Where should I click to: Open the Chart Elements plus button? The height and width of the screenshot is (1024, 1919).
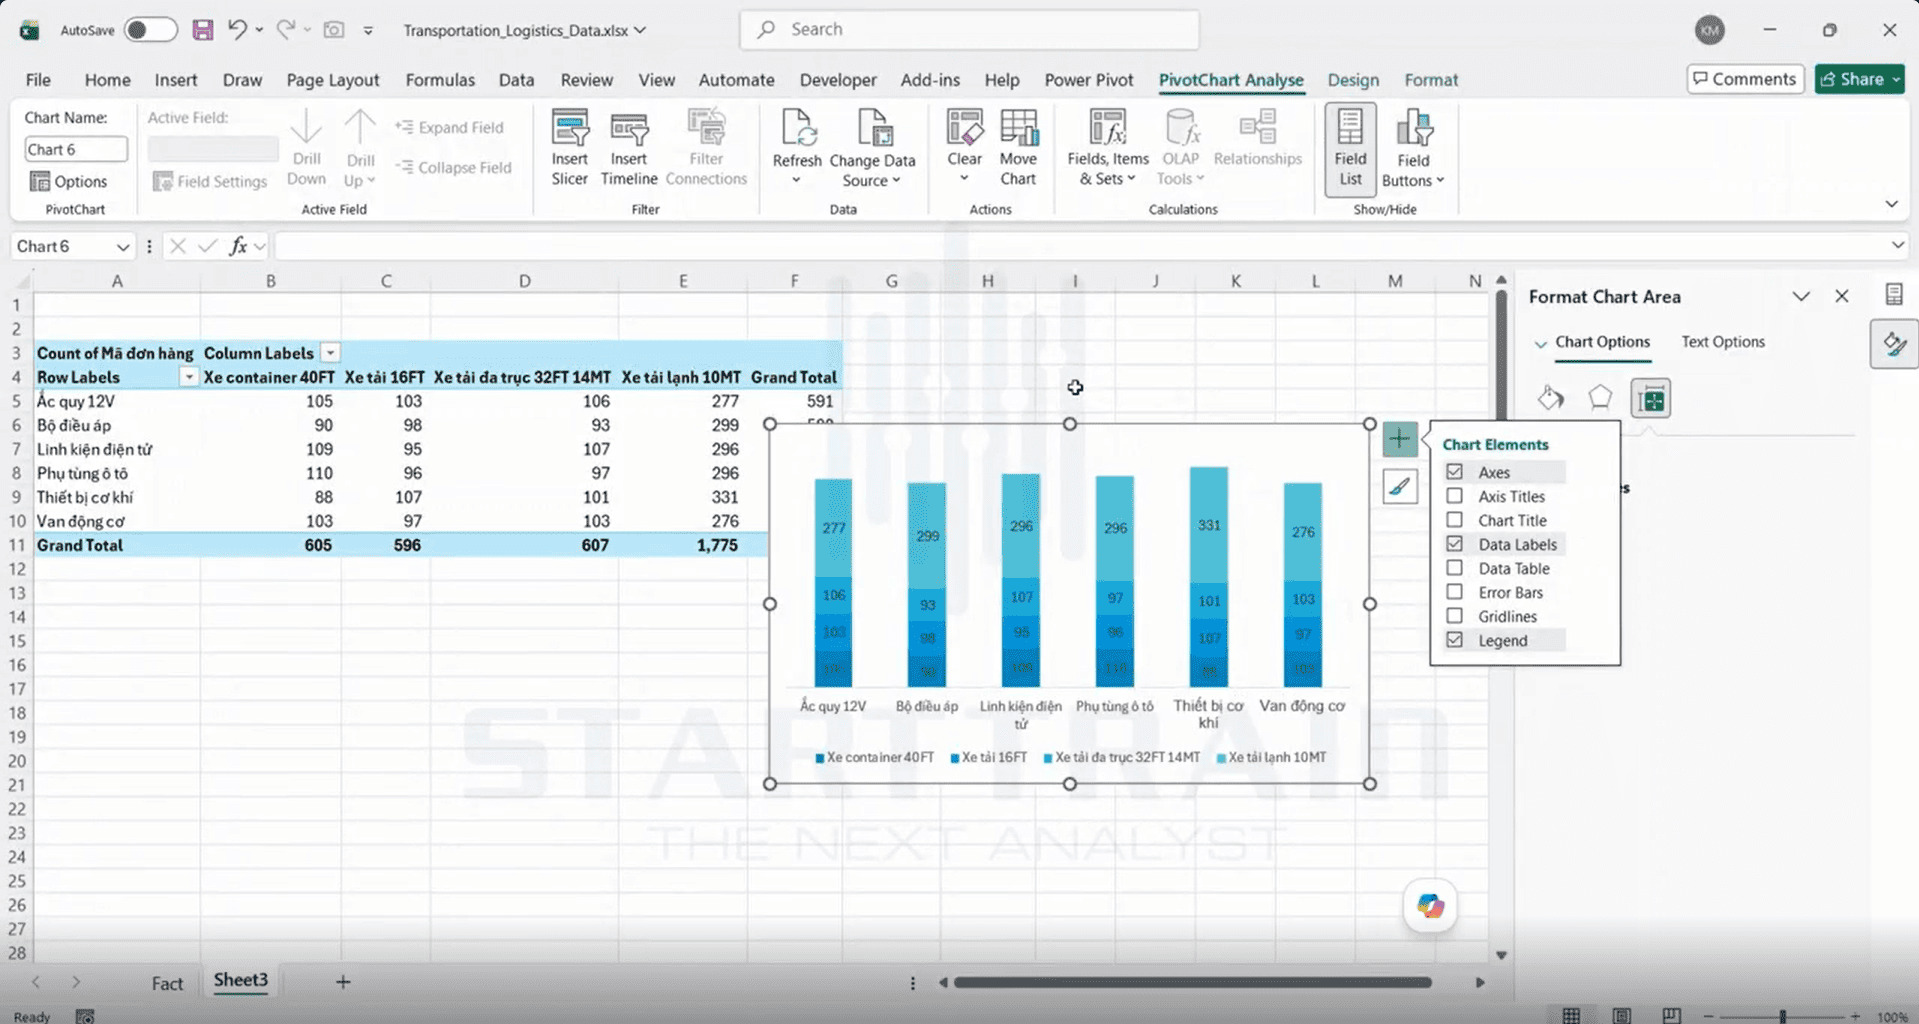point(1399,438)
